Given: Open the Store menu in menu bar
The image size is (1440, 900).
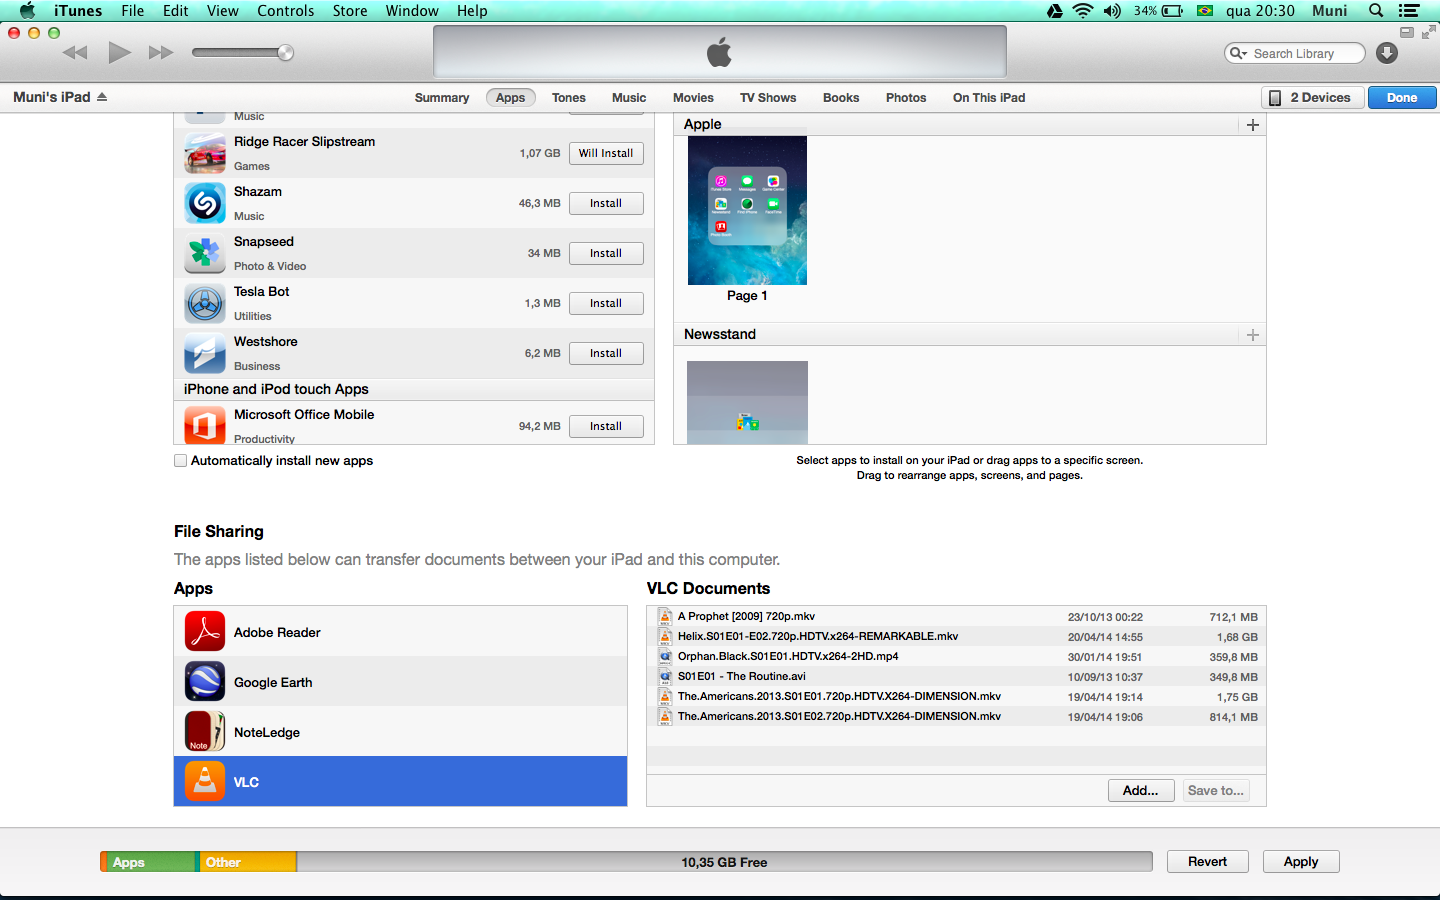Looking at the screenshot, I should point(350,11).
